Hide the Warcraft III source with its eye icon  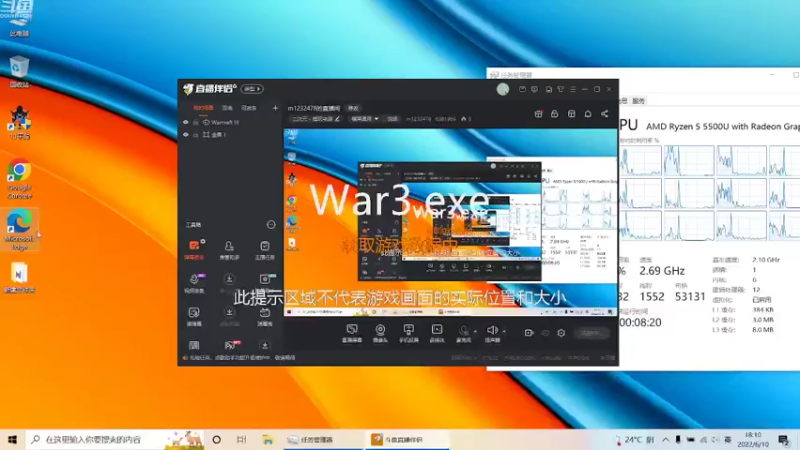pyautogui.click(x=186, y=122)
